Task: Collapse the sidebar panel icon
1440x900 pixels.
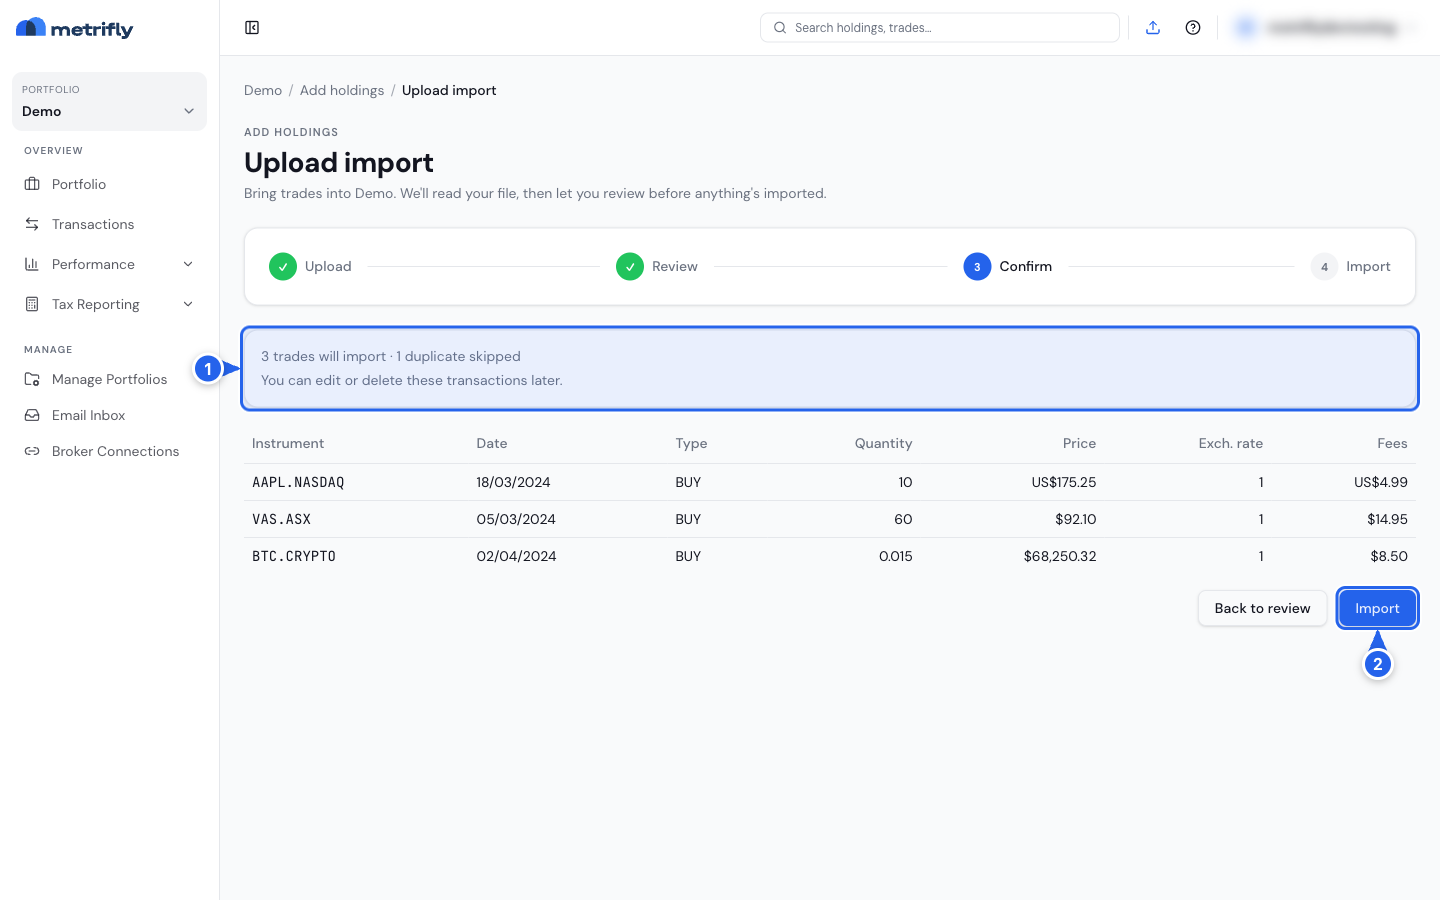Action: click(252, 28)
